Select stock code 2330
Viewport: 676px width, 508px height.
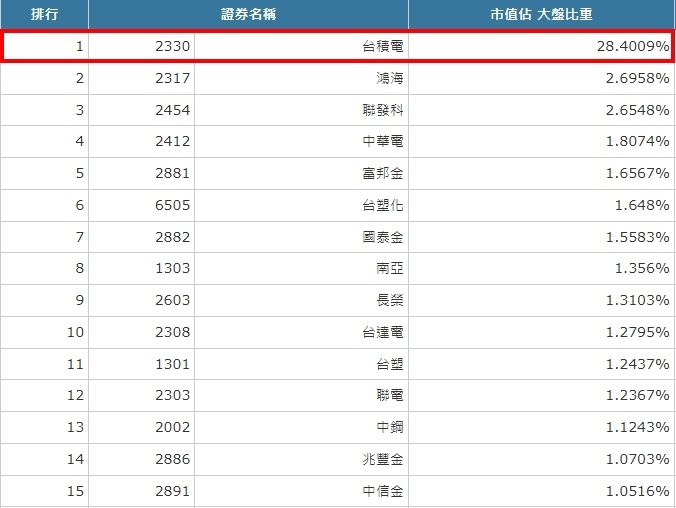172,46
